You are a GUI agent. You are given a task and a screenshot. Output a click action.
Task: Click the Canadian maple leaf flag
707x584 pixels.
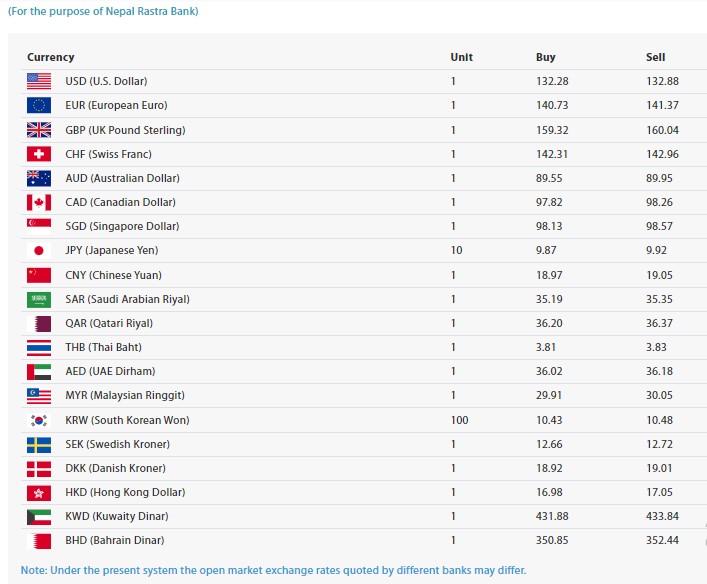(39, 202)
